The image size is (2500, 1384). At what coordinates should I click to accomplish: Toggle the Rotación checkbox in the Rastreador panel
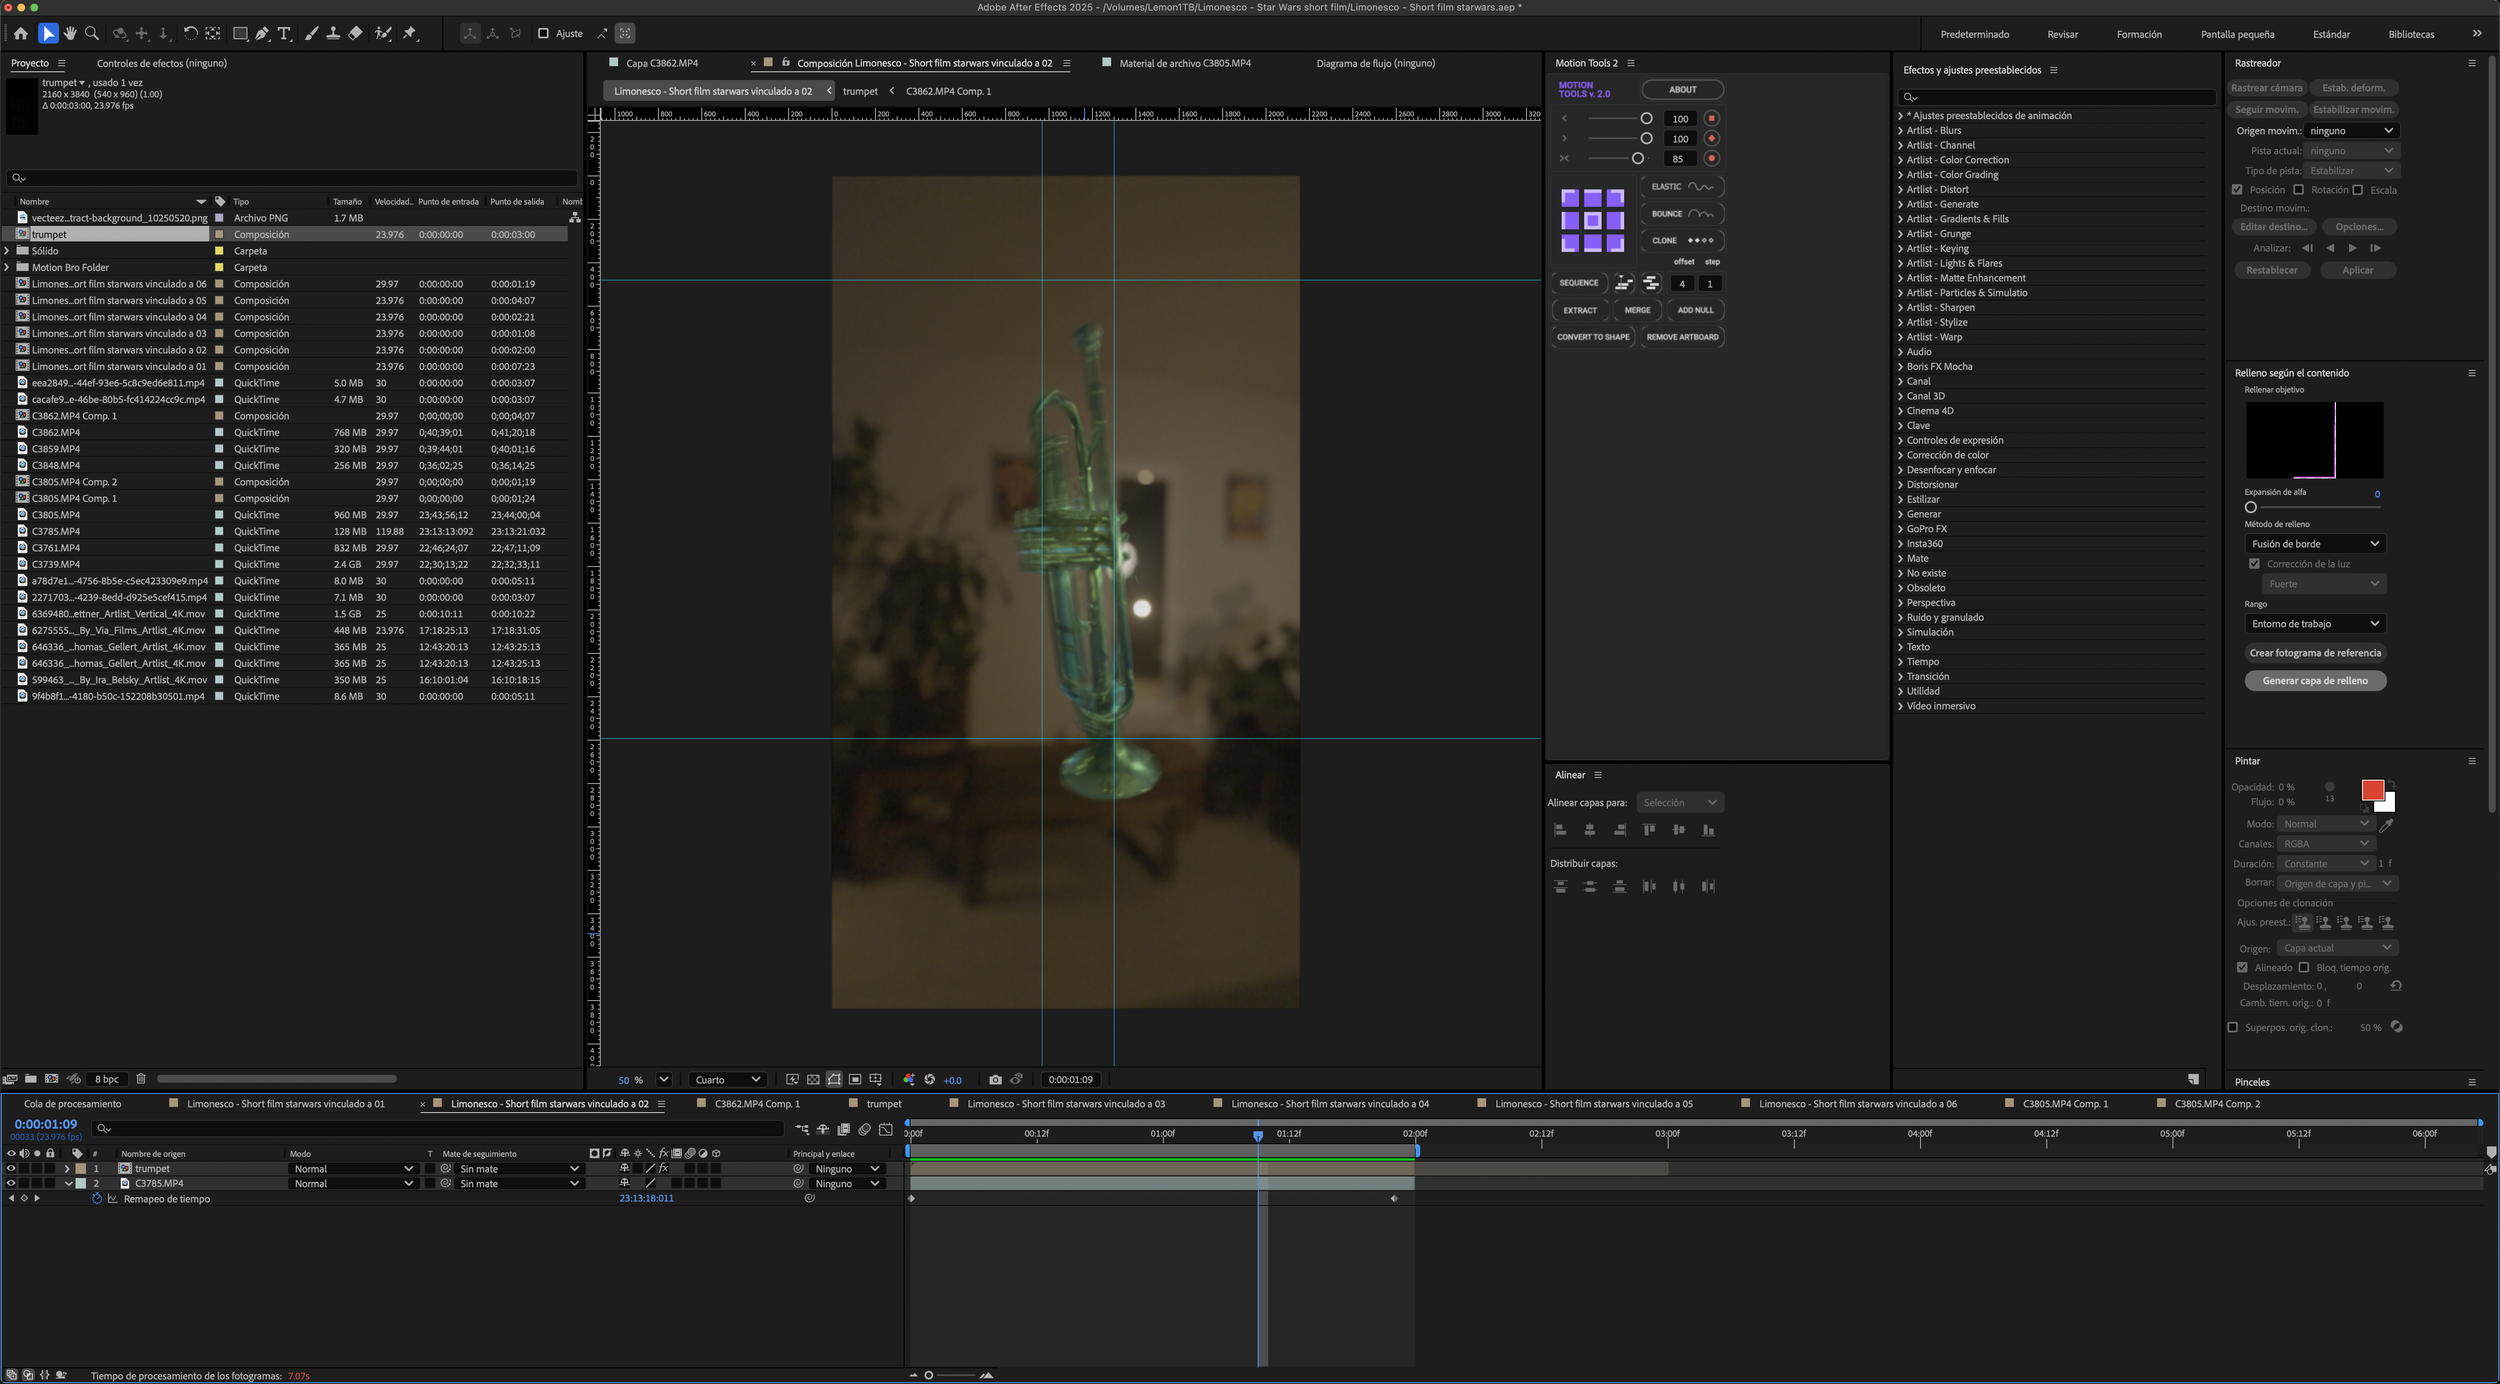click(x=2298, y=190)
